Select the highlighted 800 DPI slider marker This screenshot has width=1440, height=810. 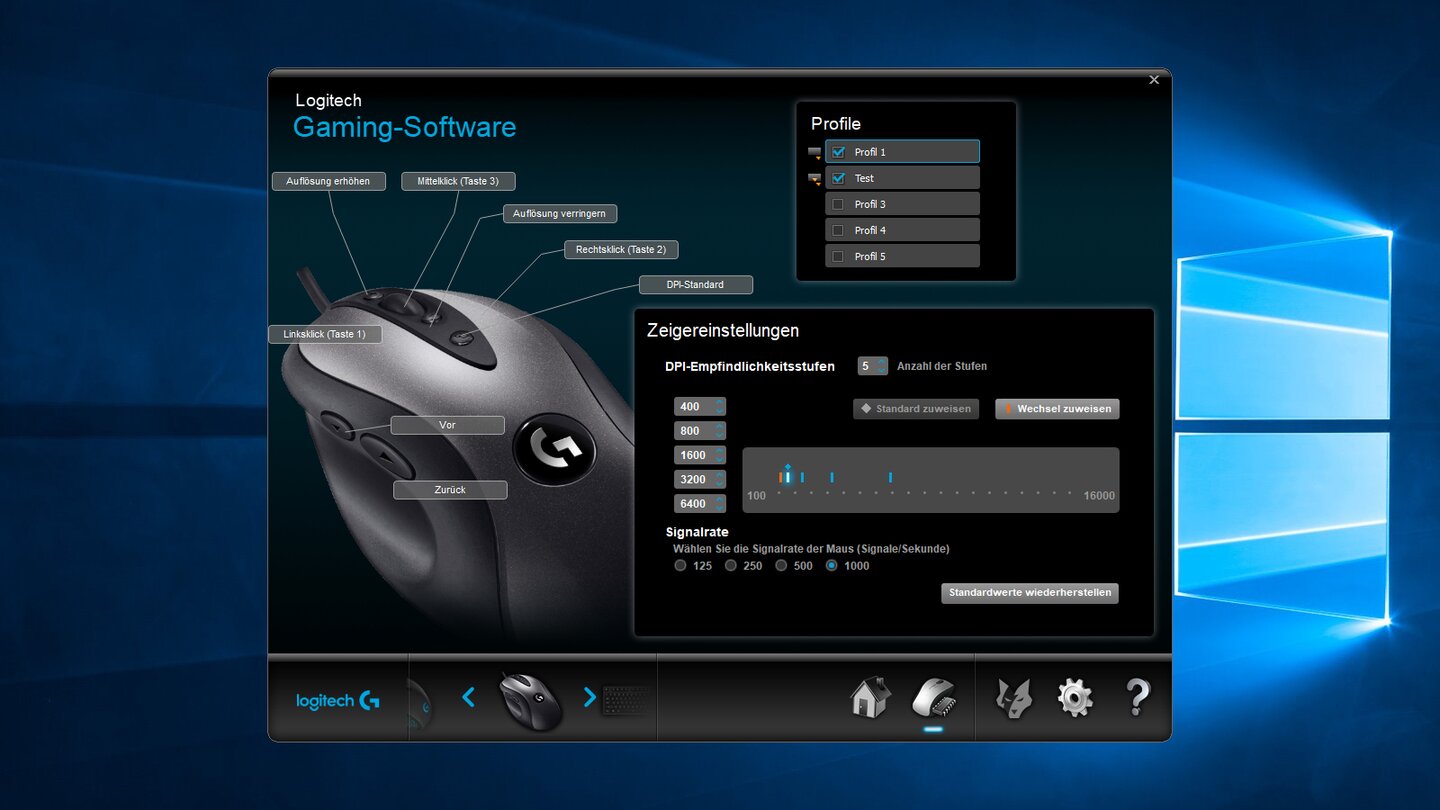click(x=788, y=476)
